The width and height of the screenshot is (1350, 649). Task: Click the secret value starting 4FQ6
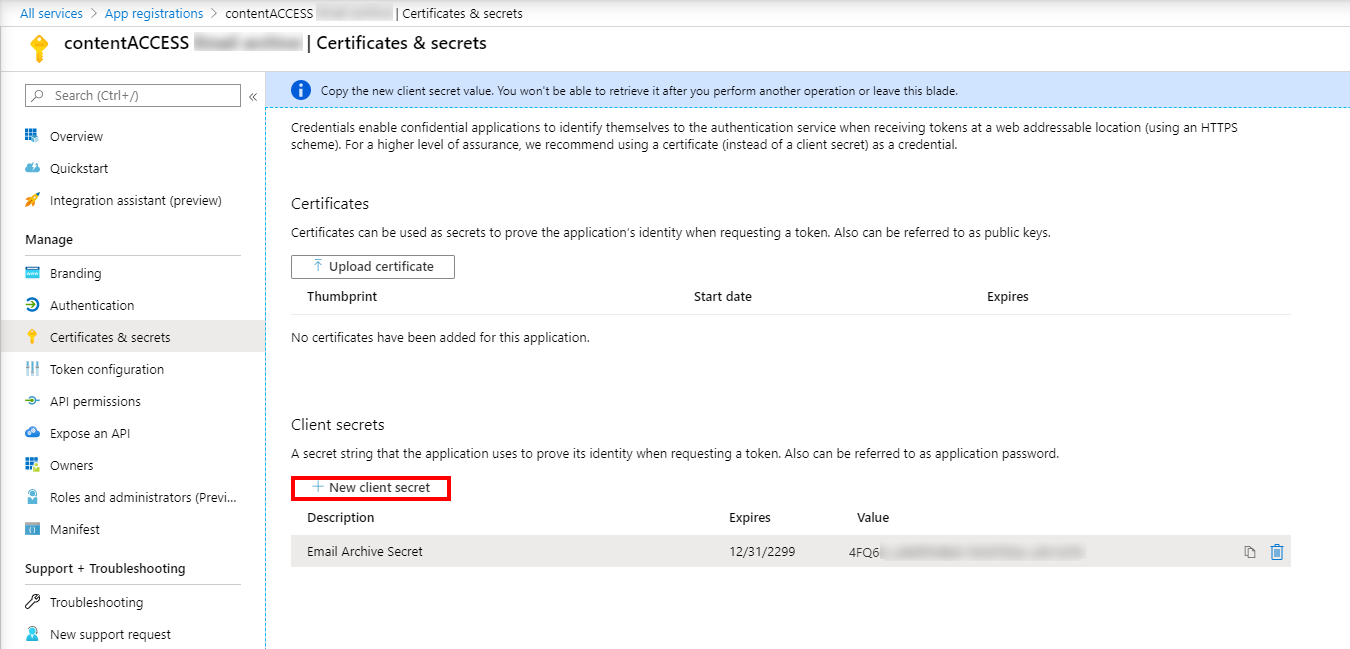tap(966, 551)
